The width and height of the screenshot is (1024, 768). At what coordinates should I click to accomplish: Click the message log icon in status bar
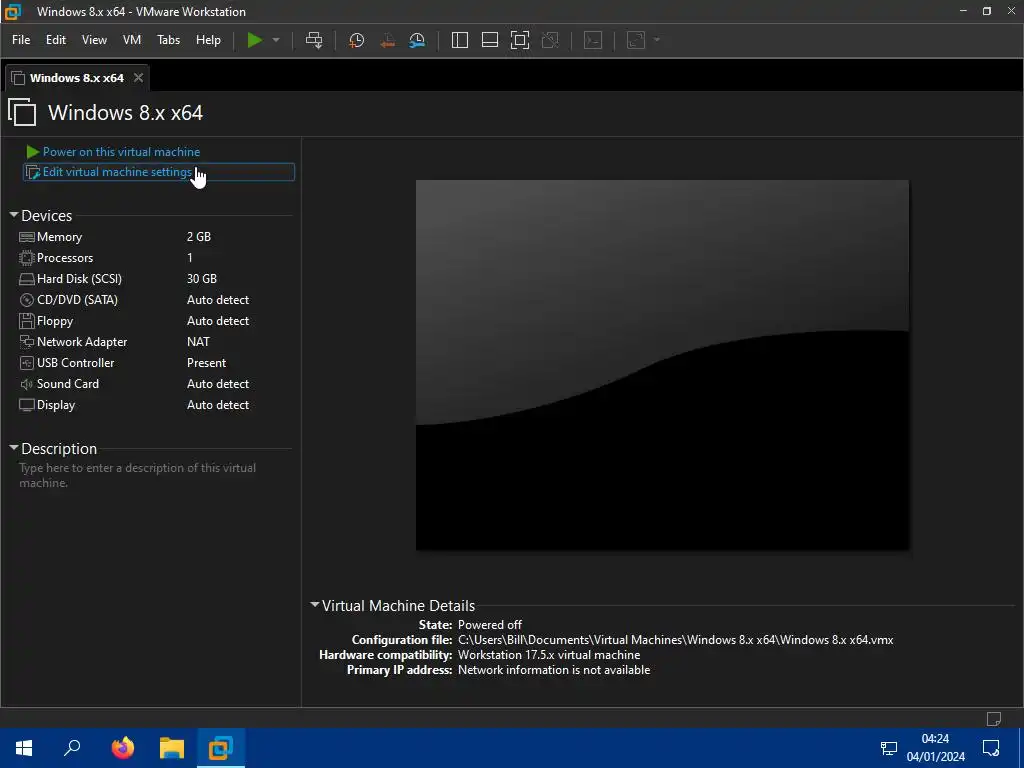click(x=994, y=718)
